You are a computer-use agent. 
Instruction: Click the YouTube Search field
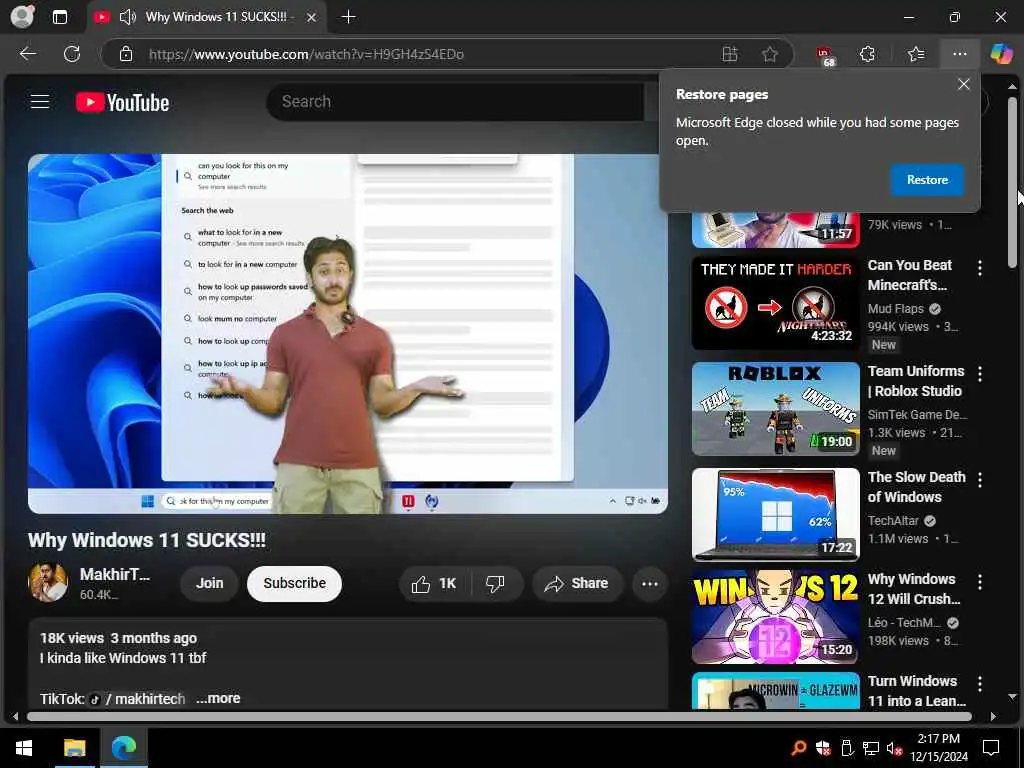456,102
